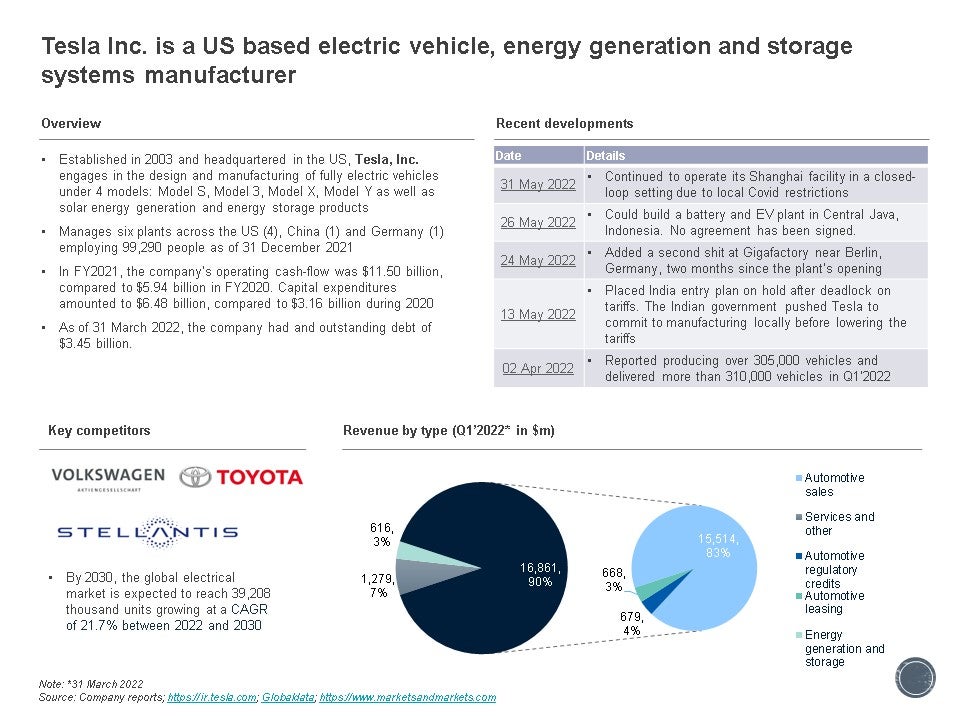Click the Date column header
Viewport: 960px width, 720px height.
(x=538, y=156)
